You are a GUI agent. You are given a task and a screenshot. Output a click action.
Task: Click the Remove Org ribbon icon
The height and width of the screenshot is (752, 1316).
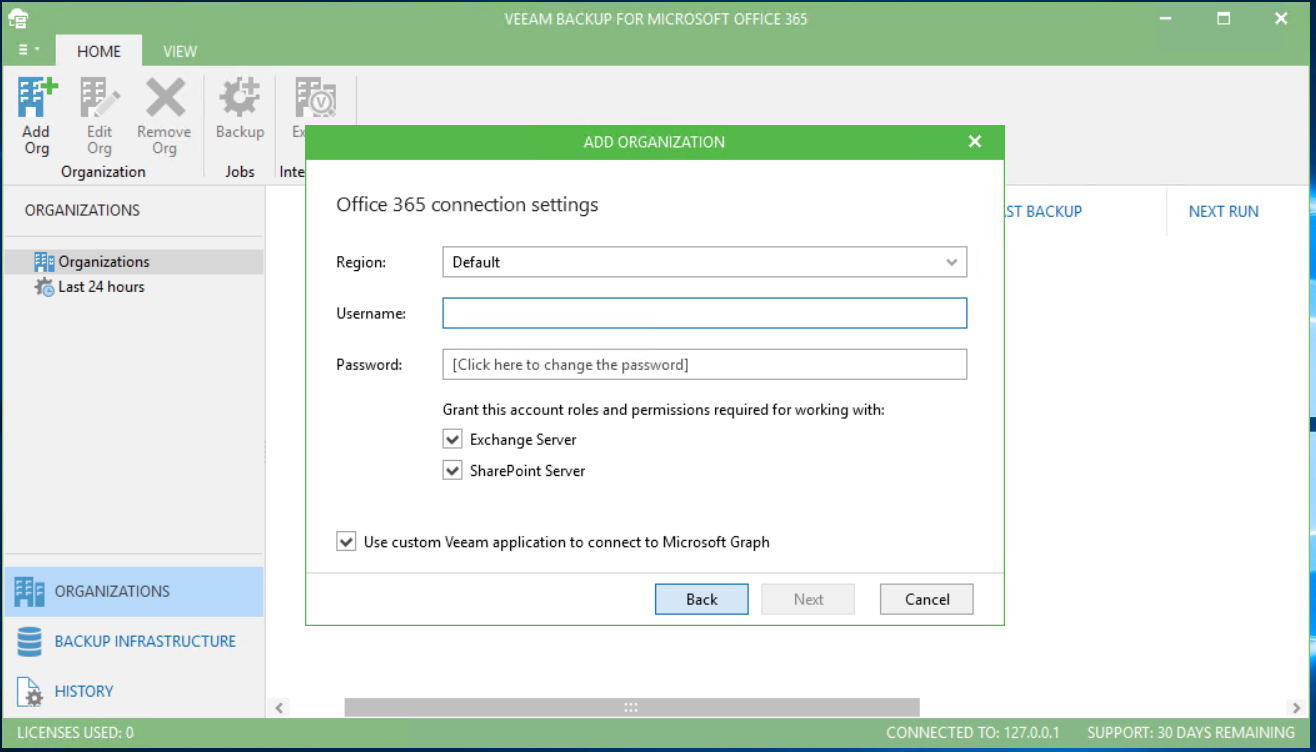tap(165, 99)
